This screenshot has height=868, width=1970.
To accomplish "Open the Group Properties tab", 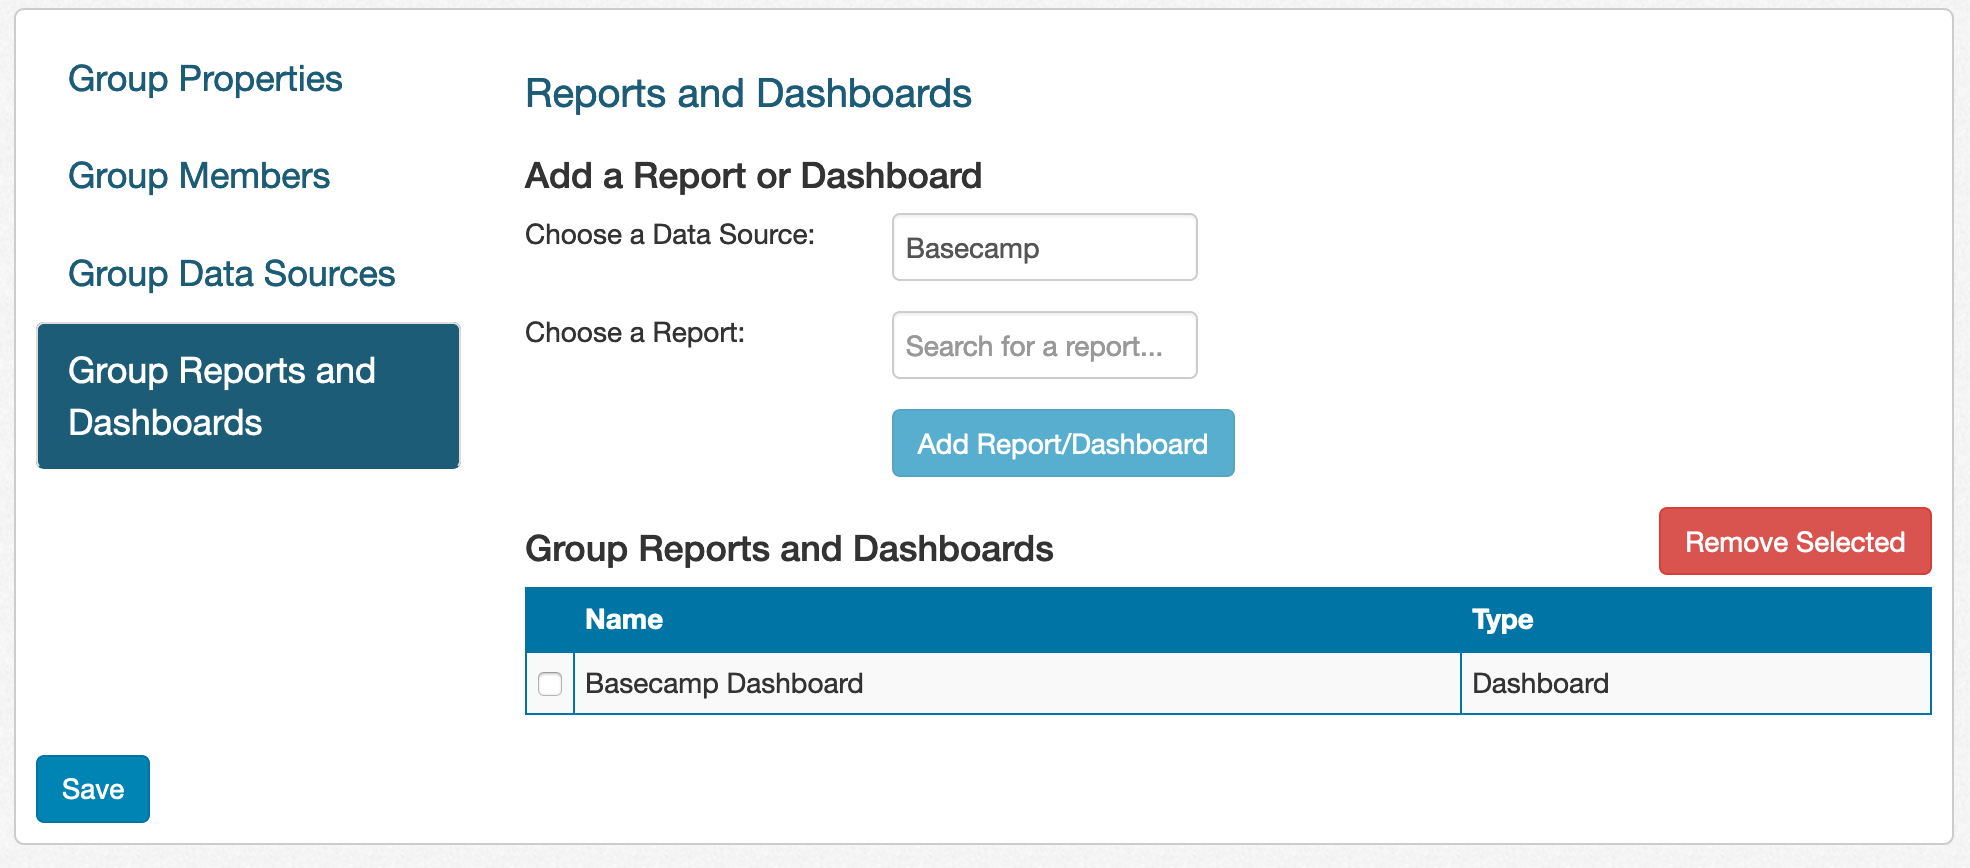I will (205, 79).
